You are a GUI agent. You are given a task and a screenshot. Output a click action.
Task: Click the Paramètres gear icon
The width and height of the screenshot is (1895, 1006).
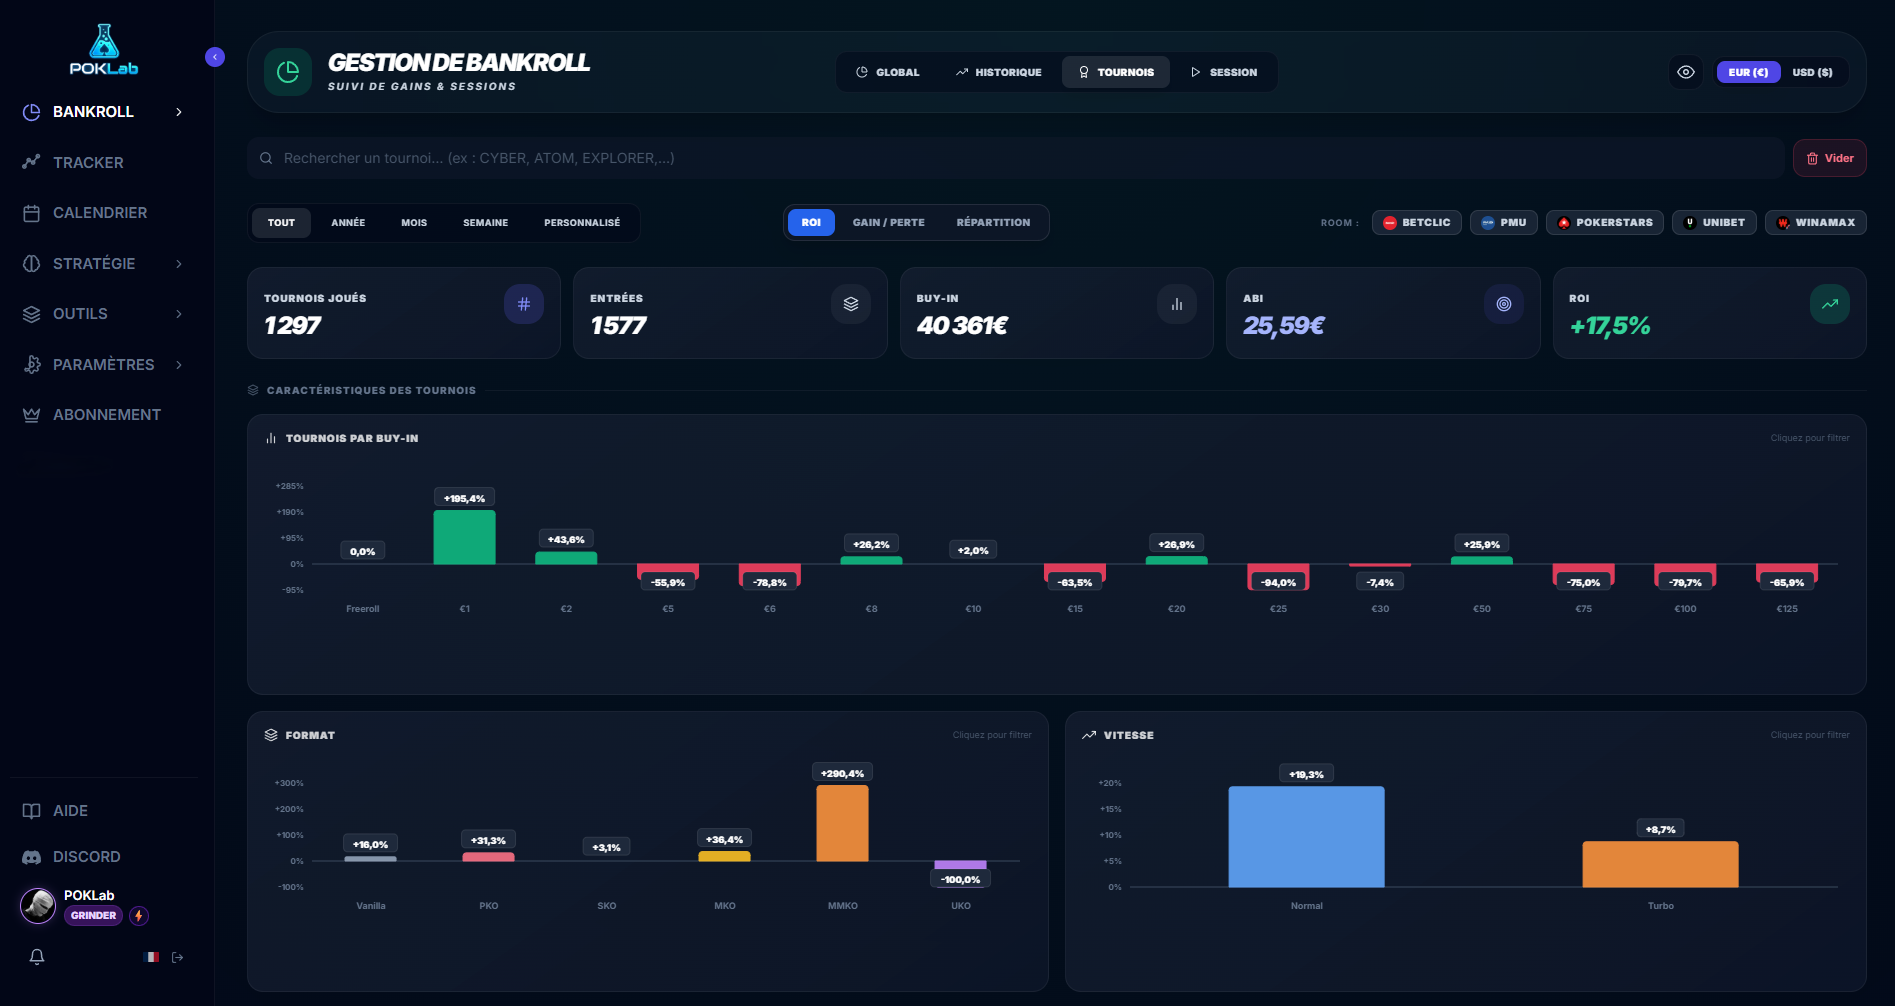tap(32, 365)
